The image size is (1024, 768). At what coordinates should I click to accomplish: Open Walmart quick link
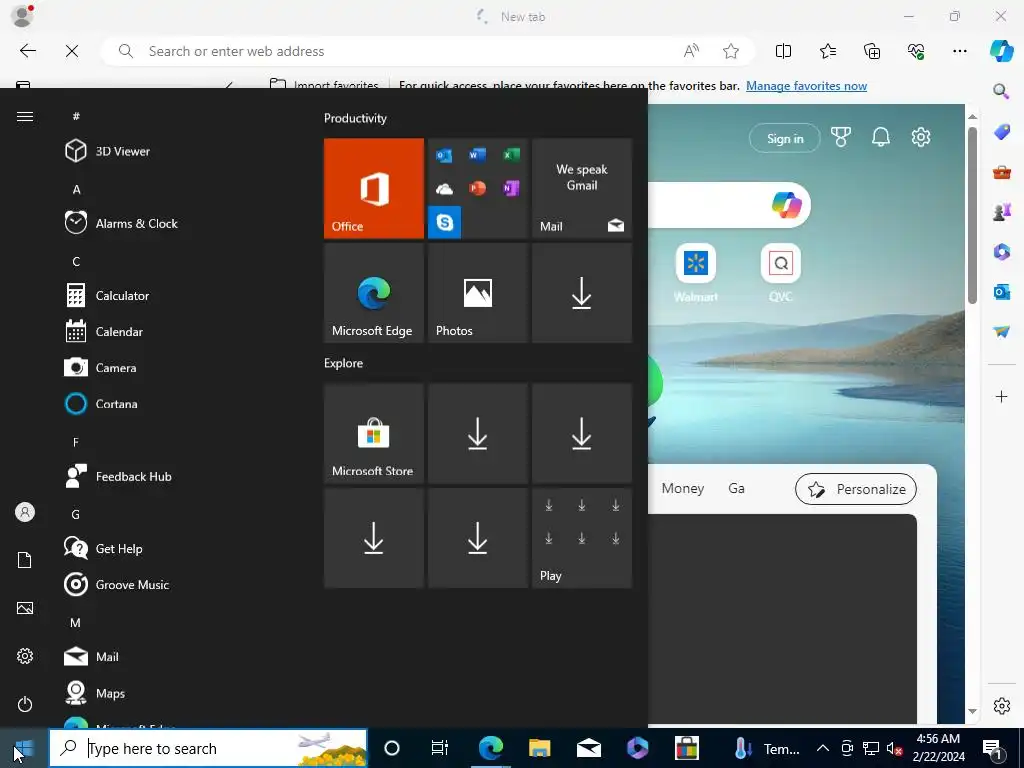696,272
